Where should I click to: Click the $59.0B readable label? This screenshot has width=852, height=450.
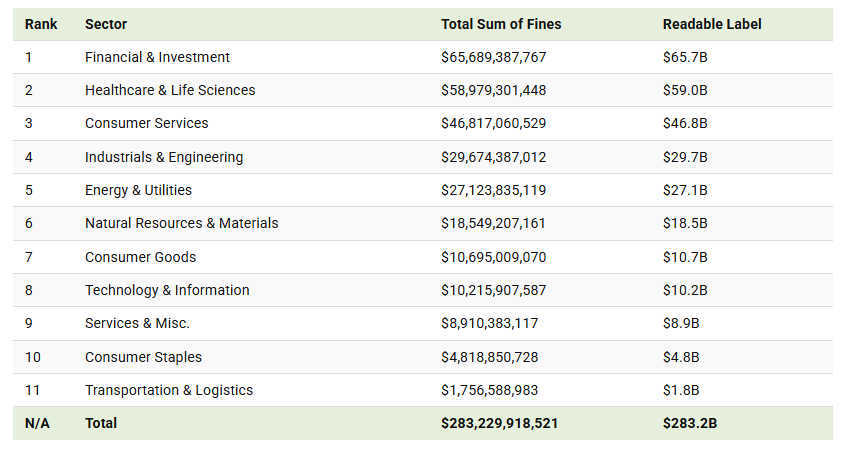(685, 90)
